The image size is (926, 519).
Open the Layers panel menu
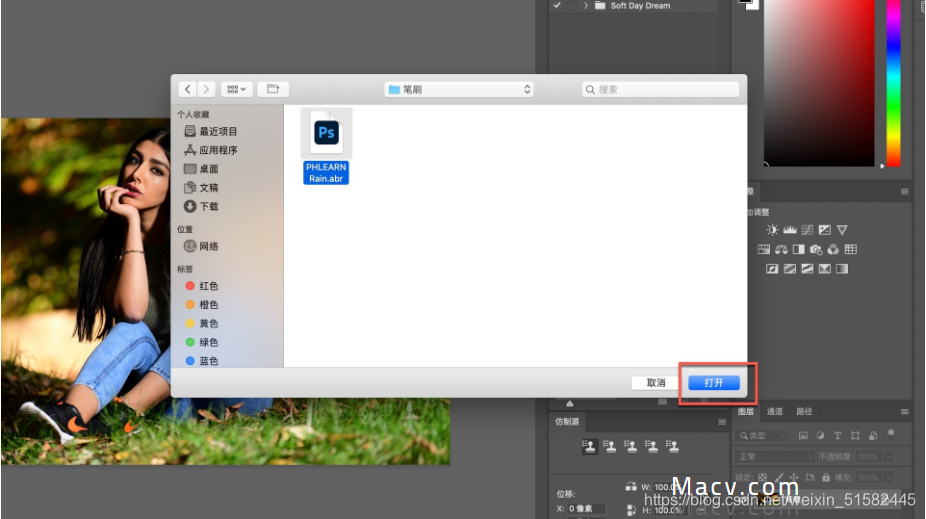click(904, 412)
